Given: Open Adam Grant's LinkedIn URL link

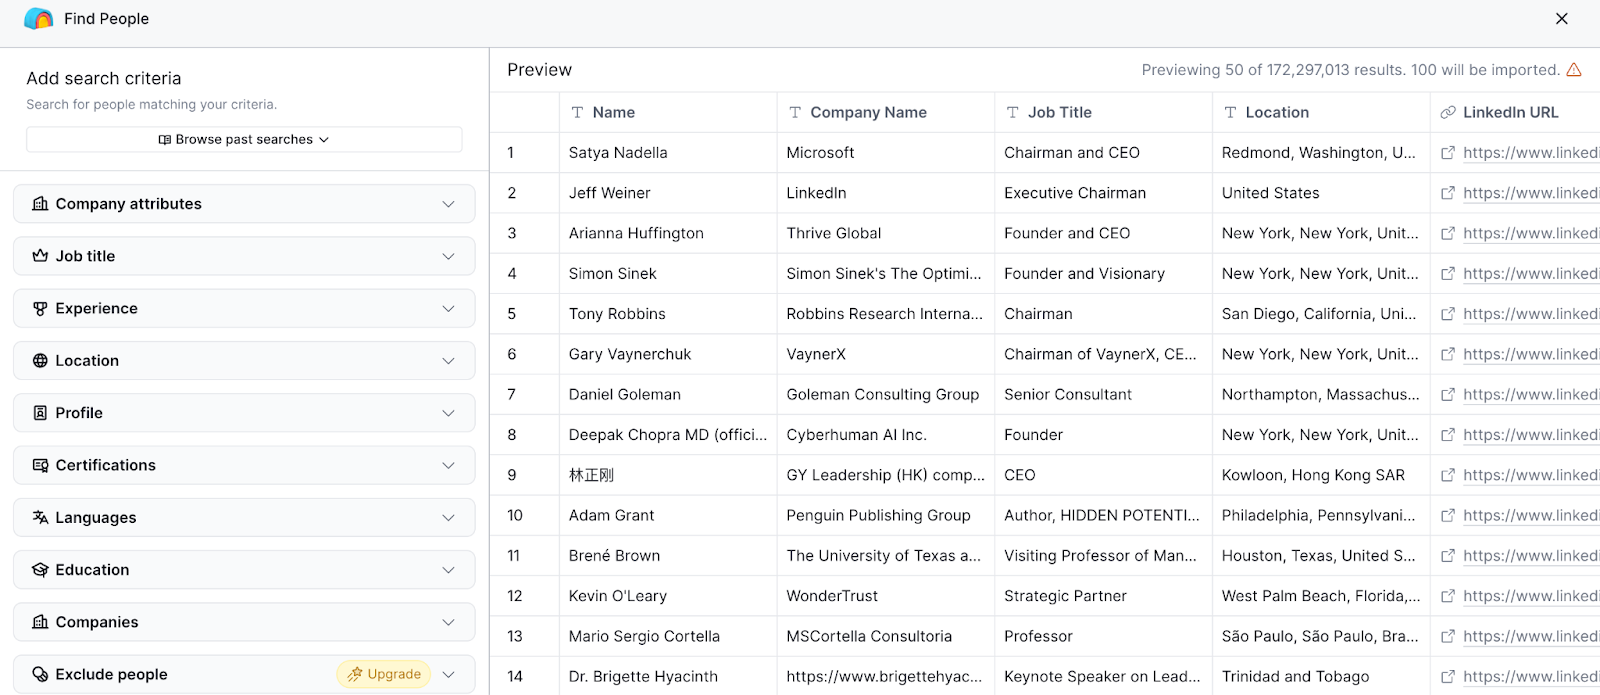Looking at the screenshot, I should (1530, 516).
